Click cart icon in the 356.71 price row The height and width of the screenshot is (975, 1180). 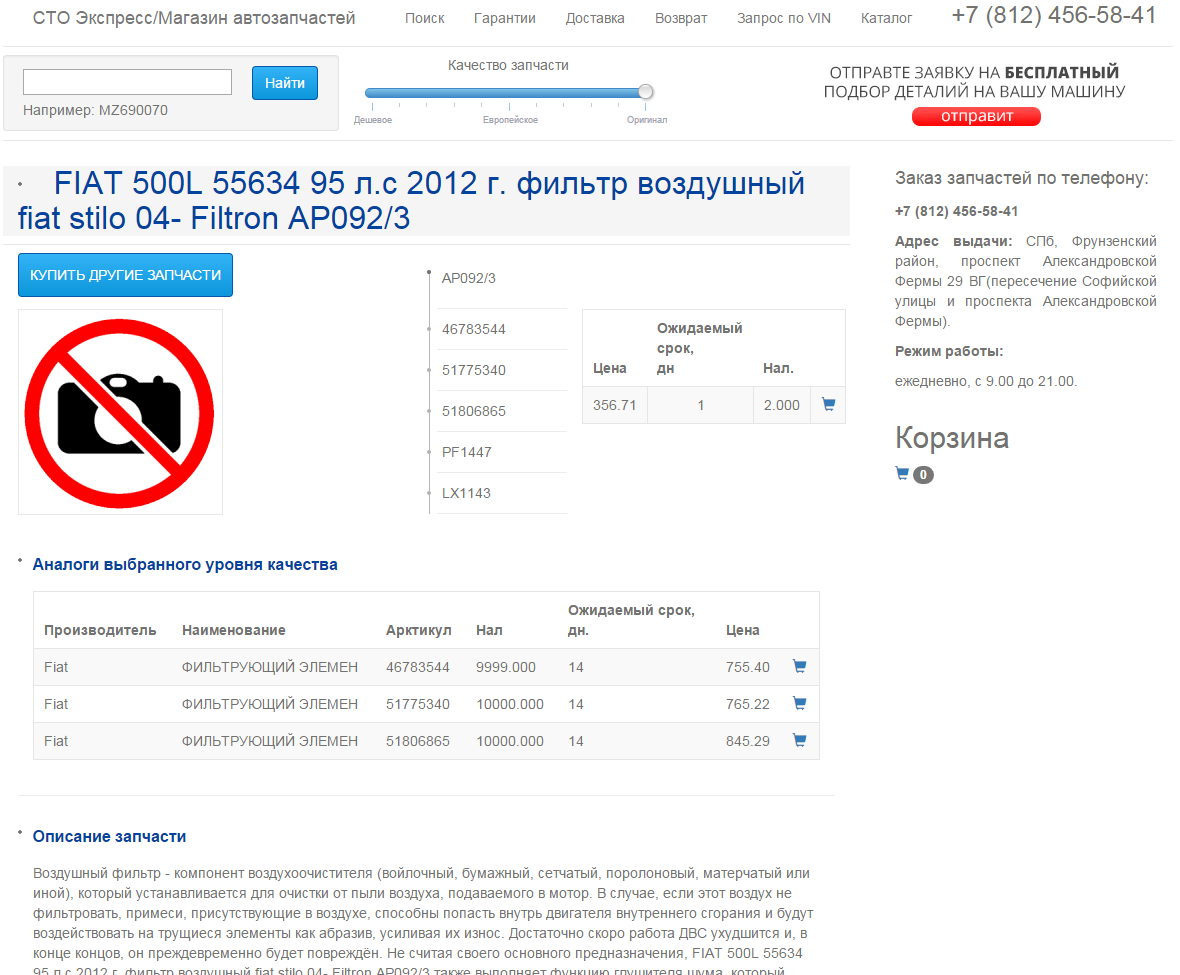click(828, 405)
